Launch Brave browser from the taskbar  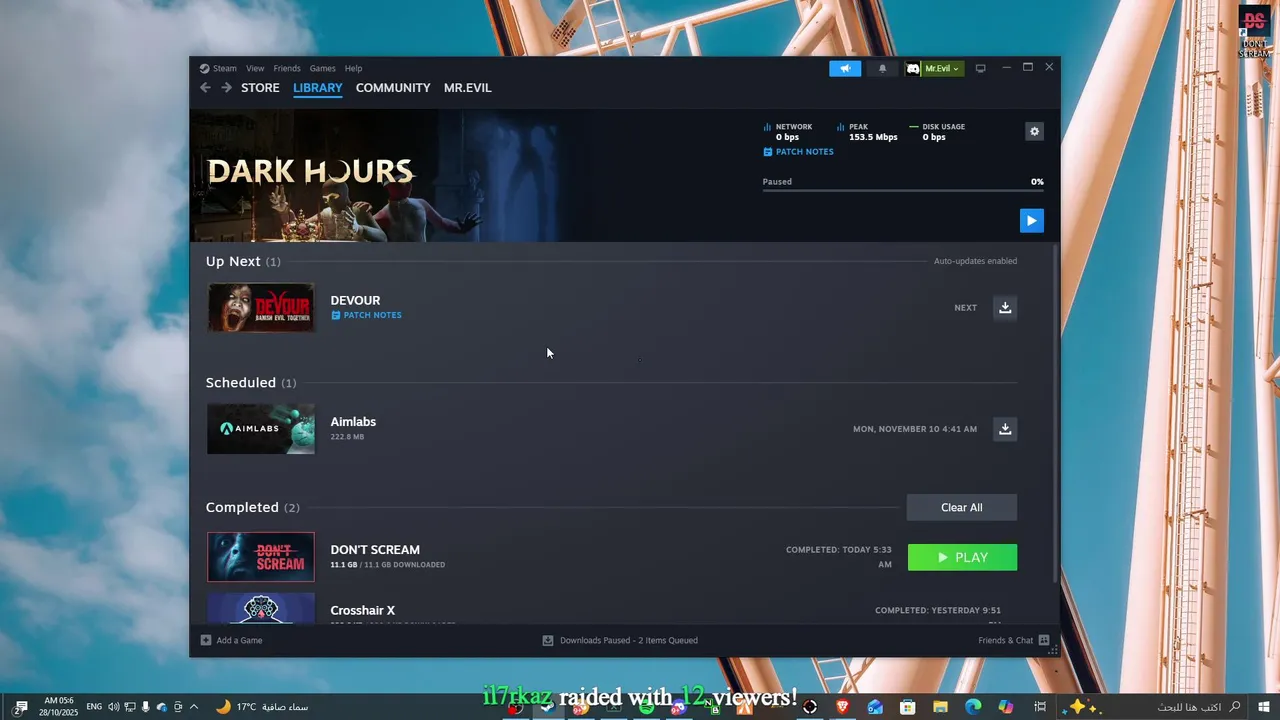click(842, 707)
